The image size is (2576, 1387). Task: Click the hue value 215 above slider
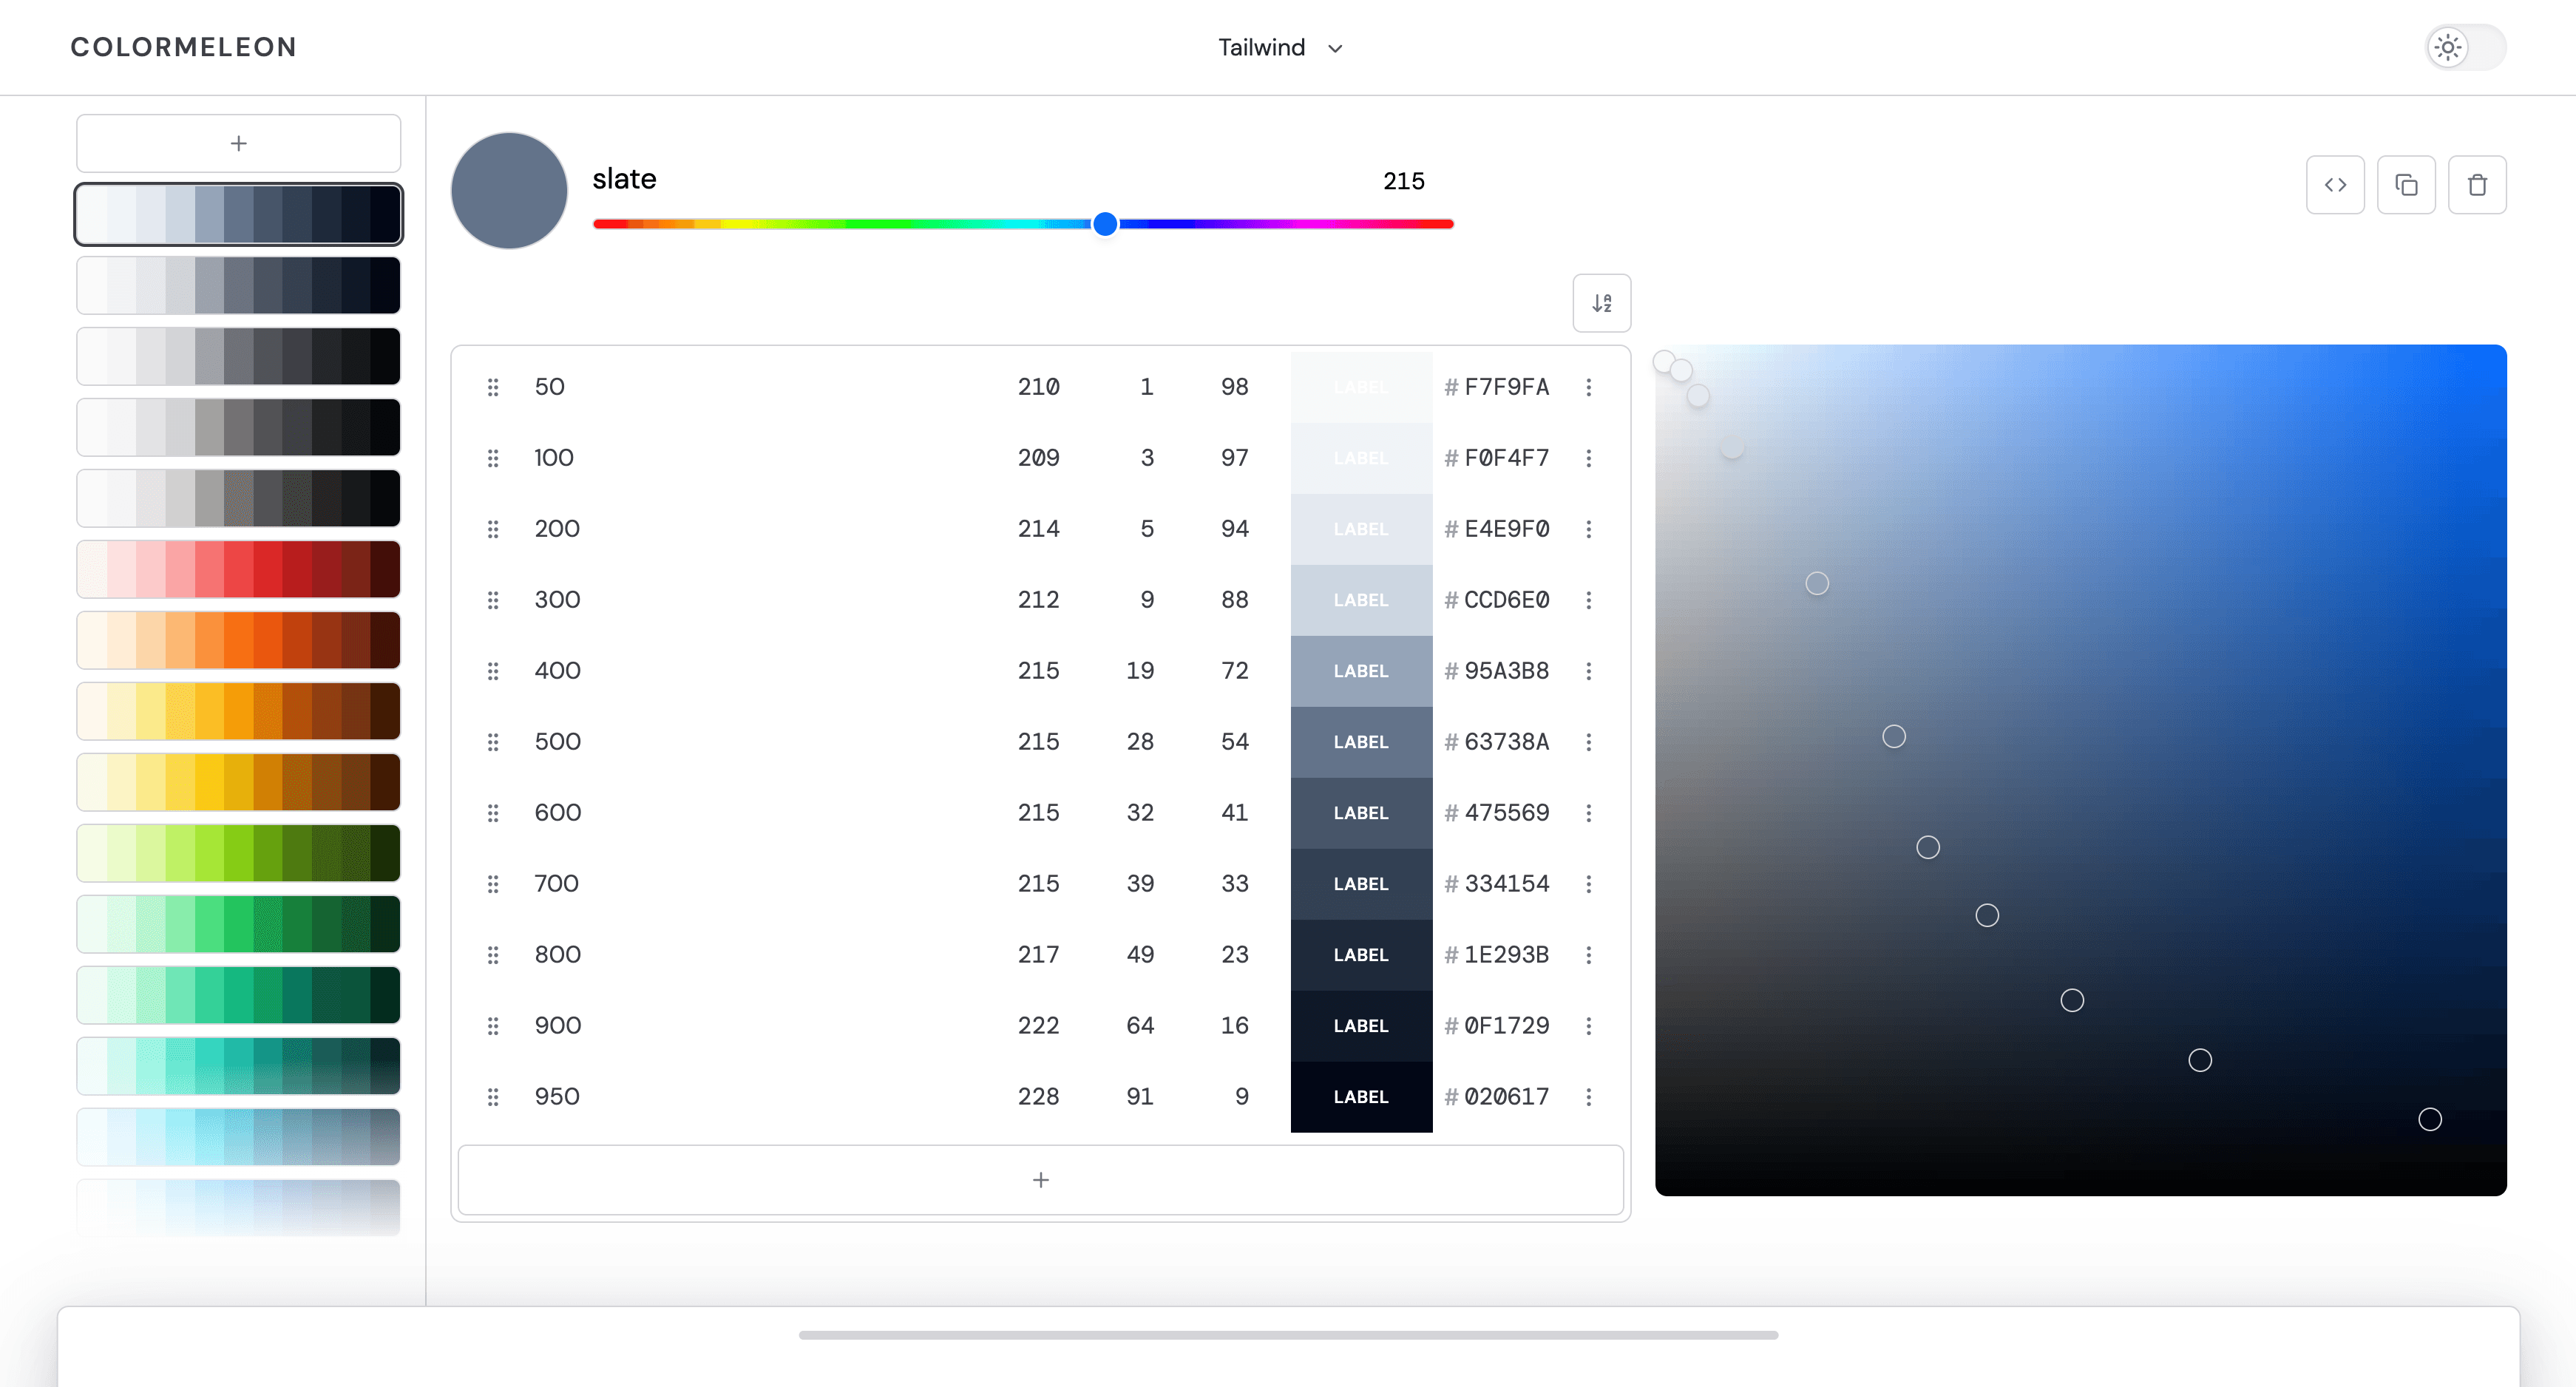1403,181
